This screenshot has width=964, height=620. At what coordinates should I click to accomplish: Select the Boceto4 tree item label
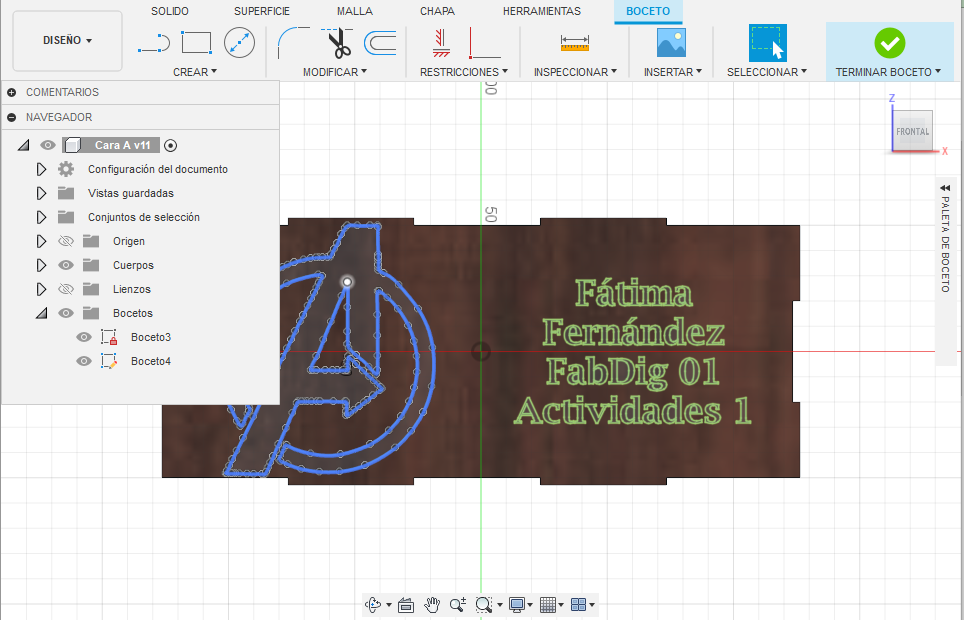tap(151, 361)
